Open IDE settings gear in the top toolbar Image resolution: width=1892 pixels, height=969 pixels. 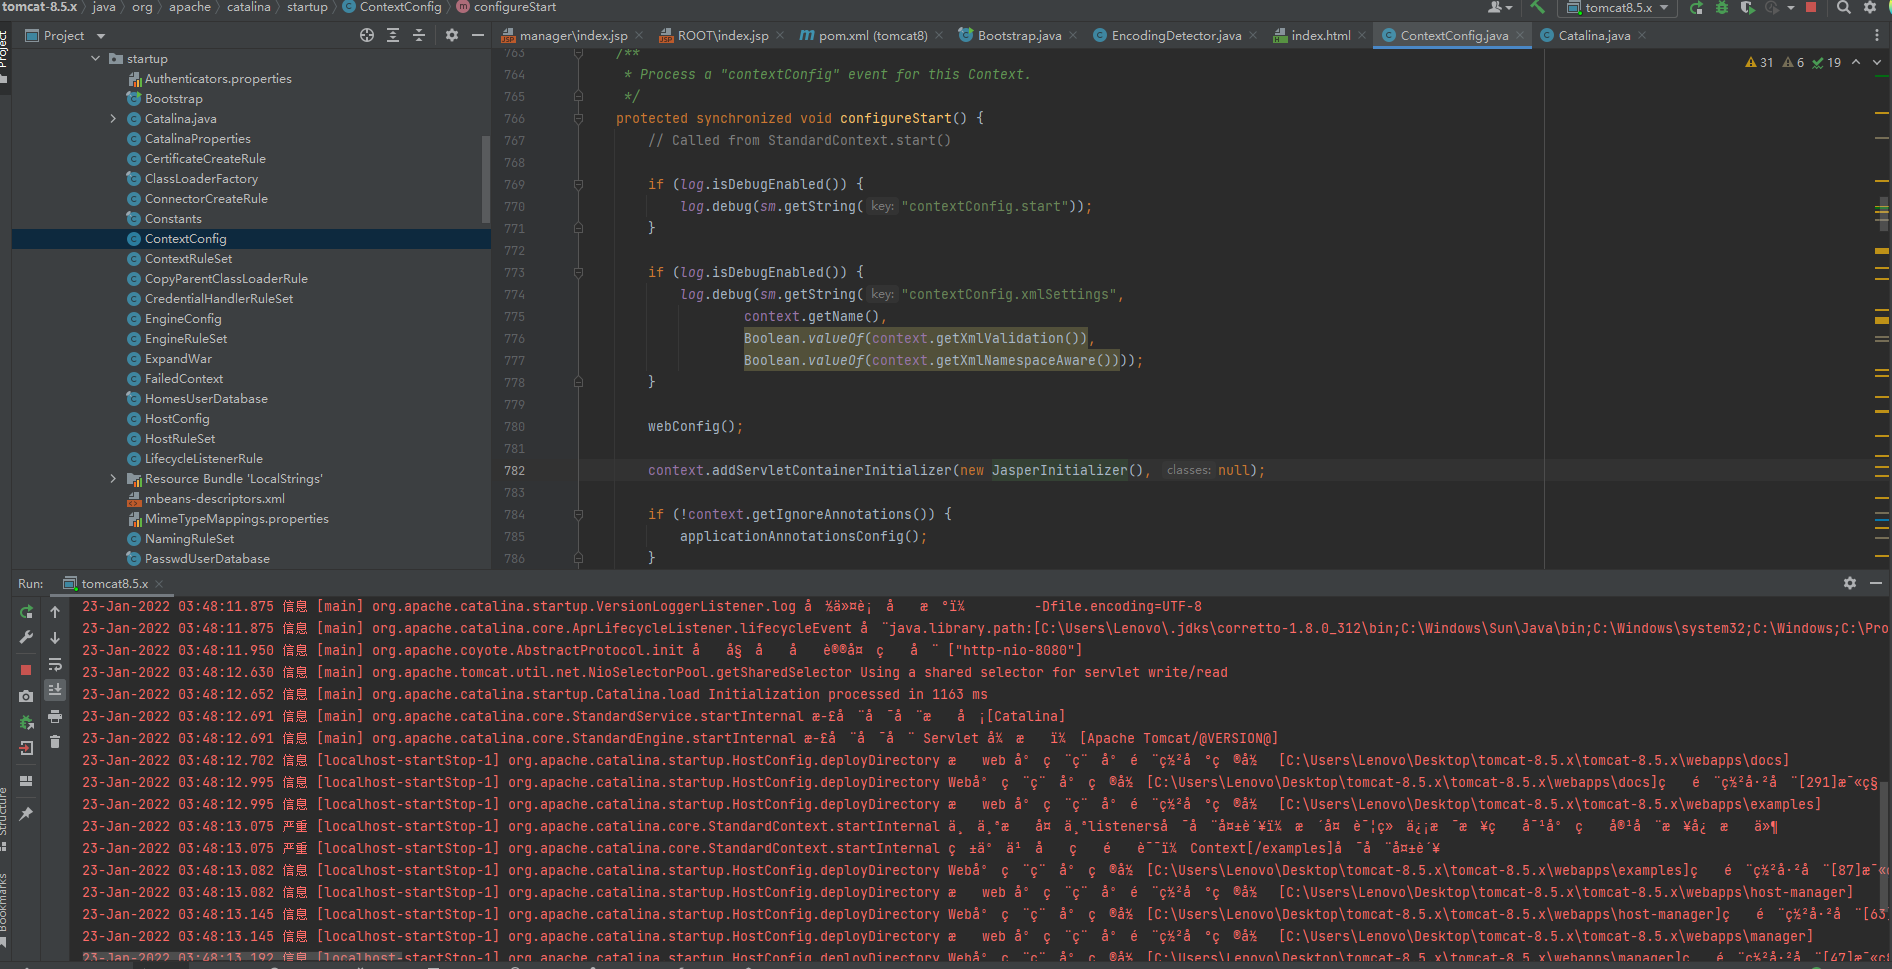(x=1870, y=7)
